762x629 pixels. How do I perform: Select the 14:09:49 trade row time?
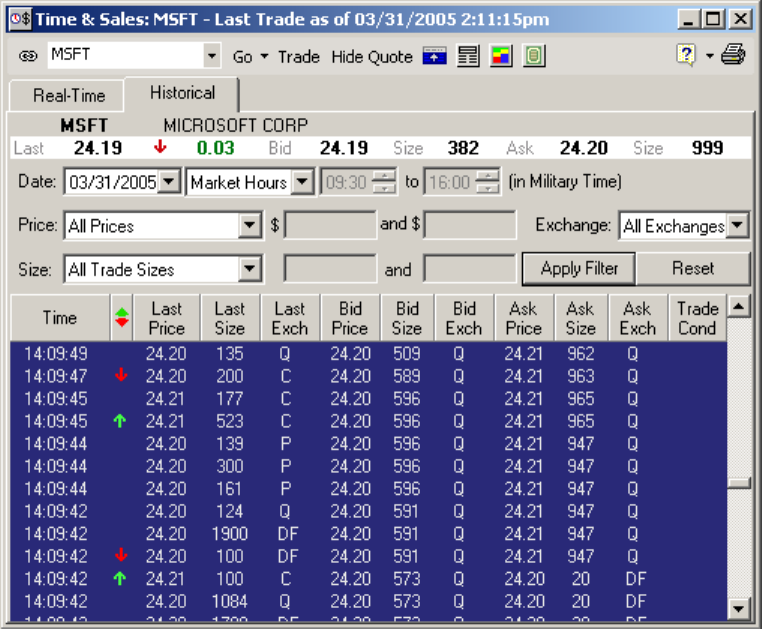(x=55, y=353)
